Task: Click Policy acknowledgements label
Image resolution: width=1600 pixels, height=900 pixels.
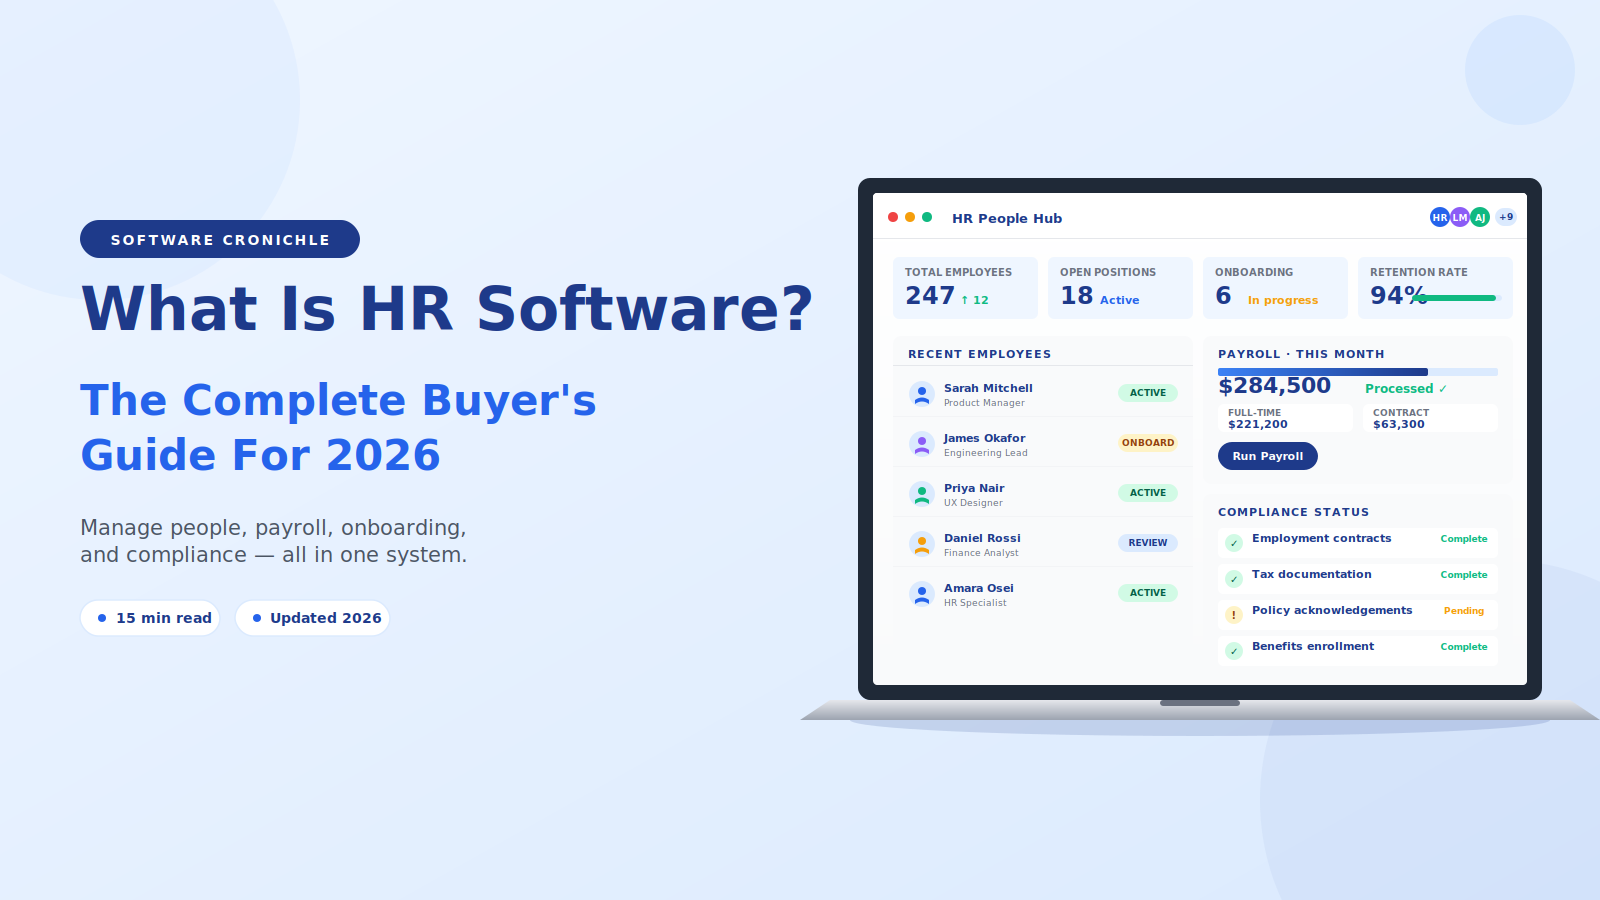Action: 1332,610
